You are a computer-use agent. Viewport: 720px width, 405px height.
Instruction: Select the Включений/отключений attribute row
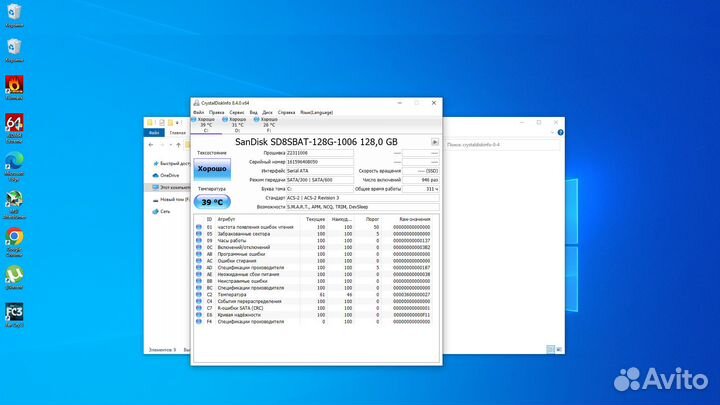click(x=314, y=247)
